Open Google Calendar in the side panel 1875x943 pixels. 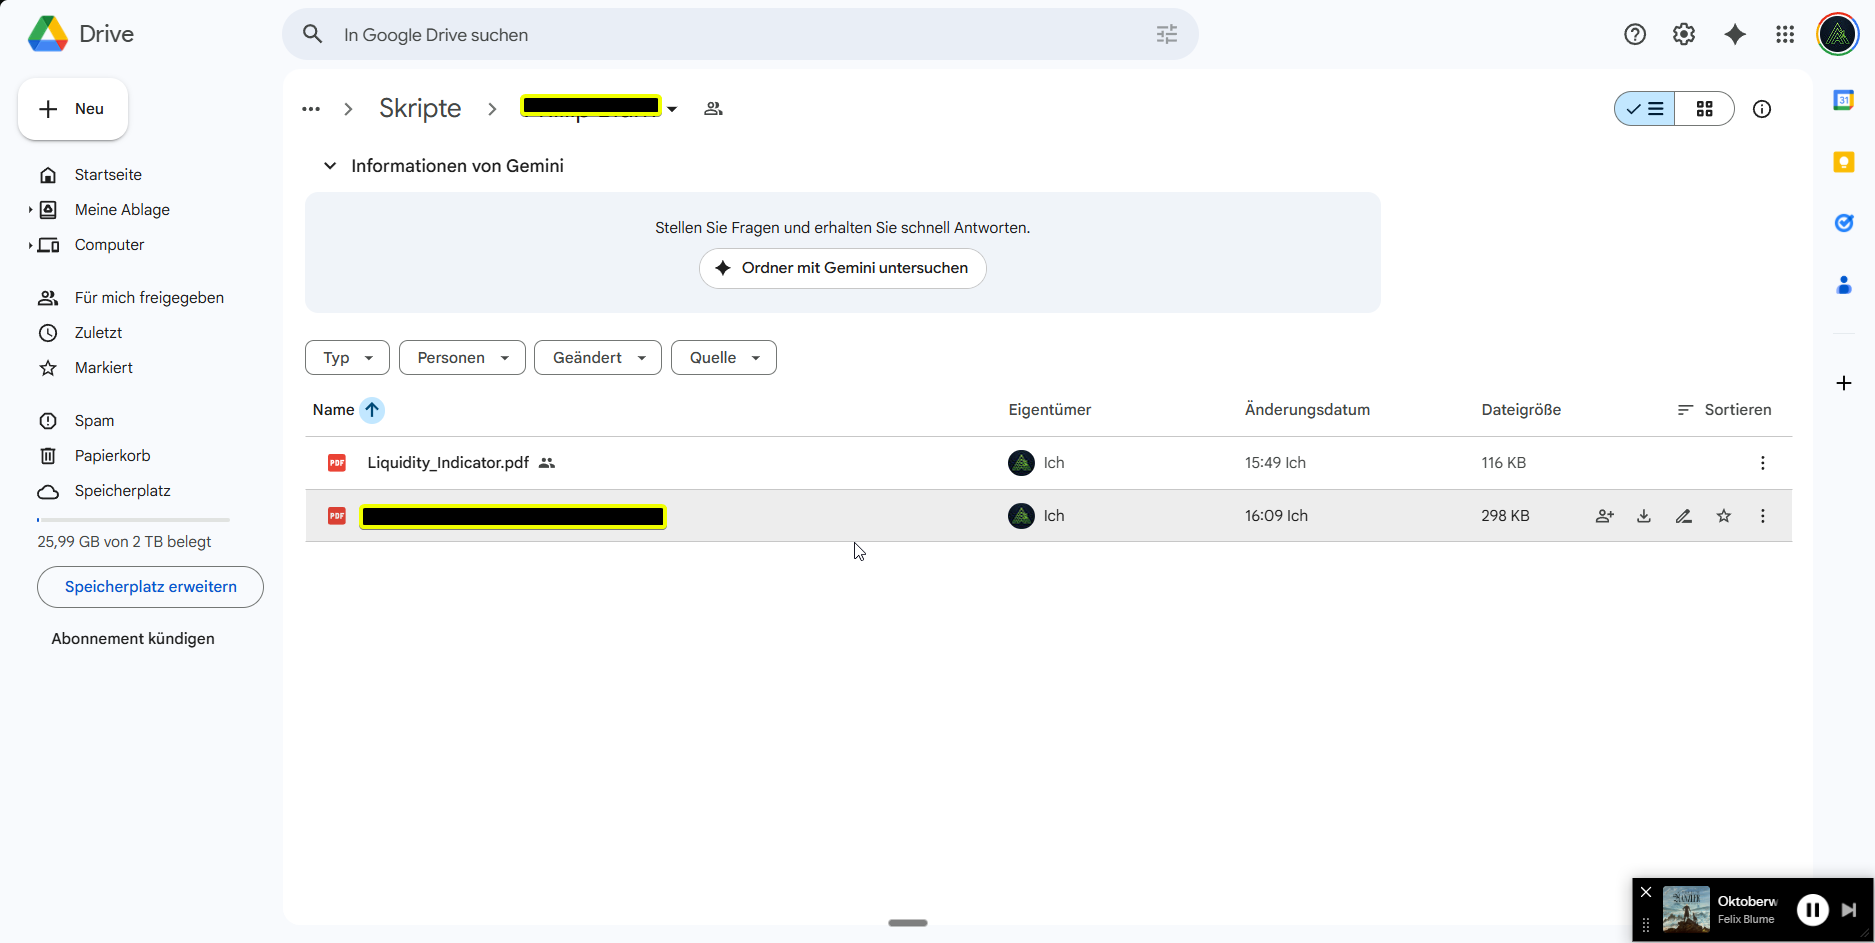tap(1844, 99)
